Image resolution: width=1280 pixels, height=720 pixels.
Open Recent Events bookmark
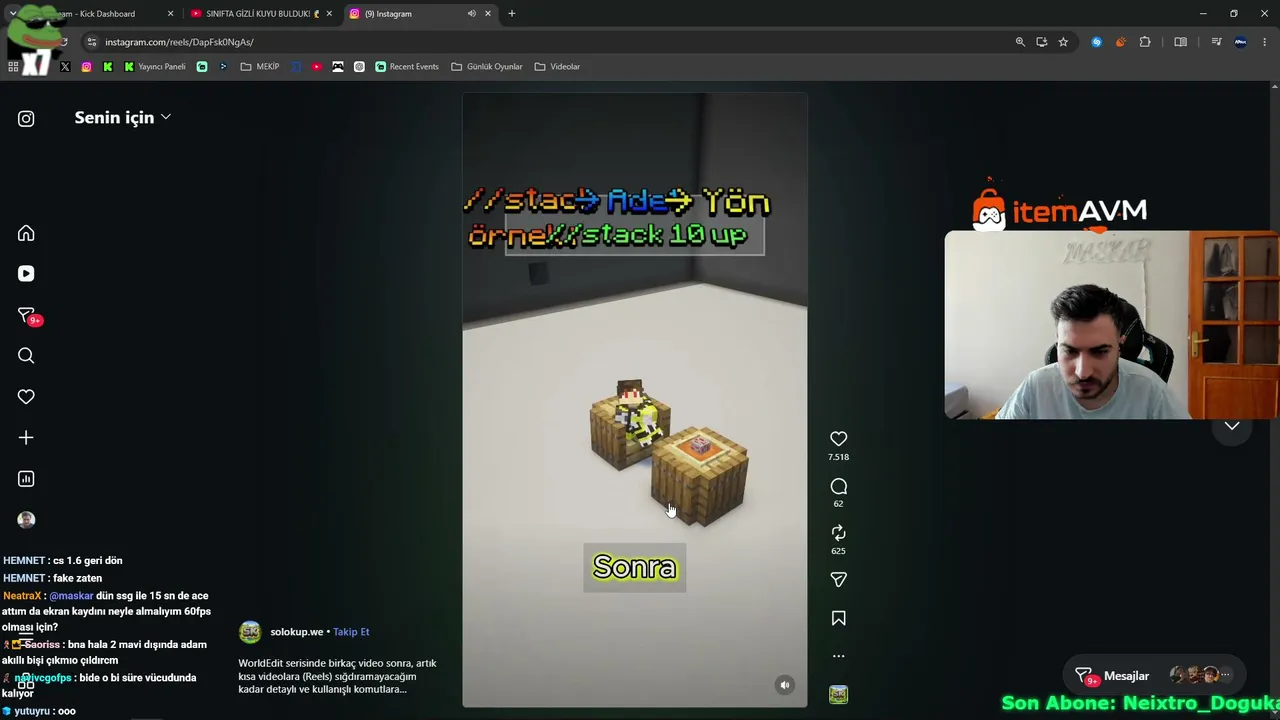tap(407, 67)
